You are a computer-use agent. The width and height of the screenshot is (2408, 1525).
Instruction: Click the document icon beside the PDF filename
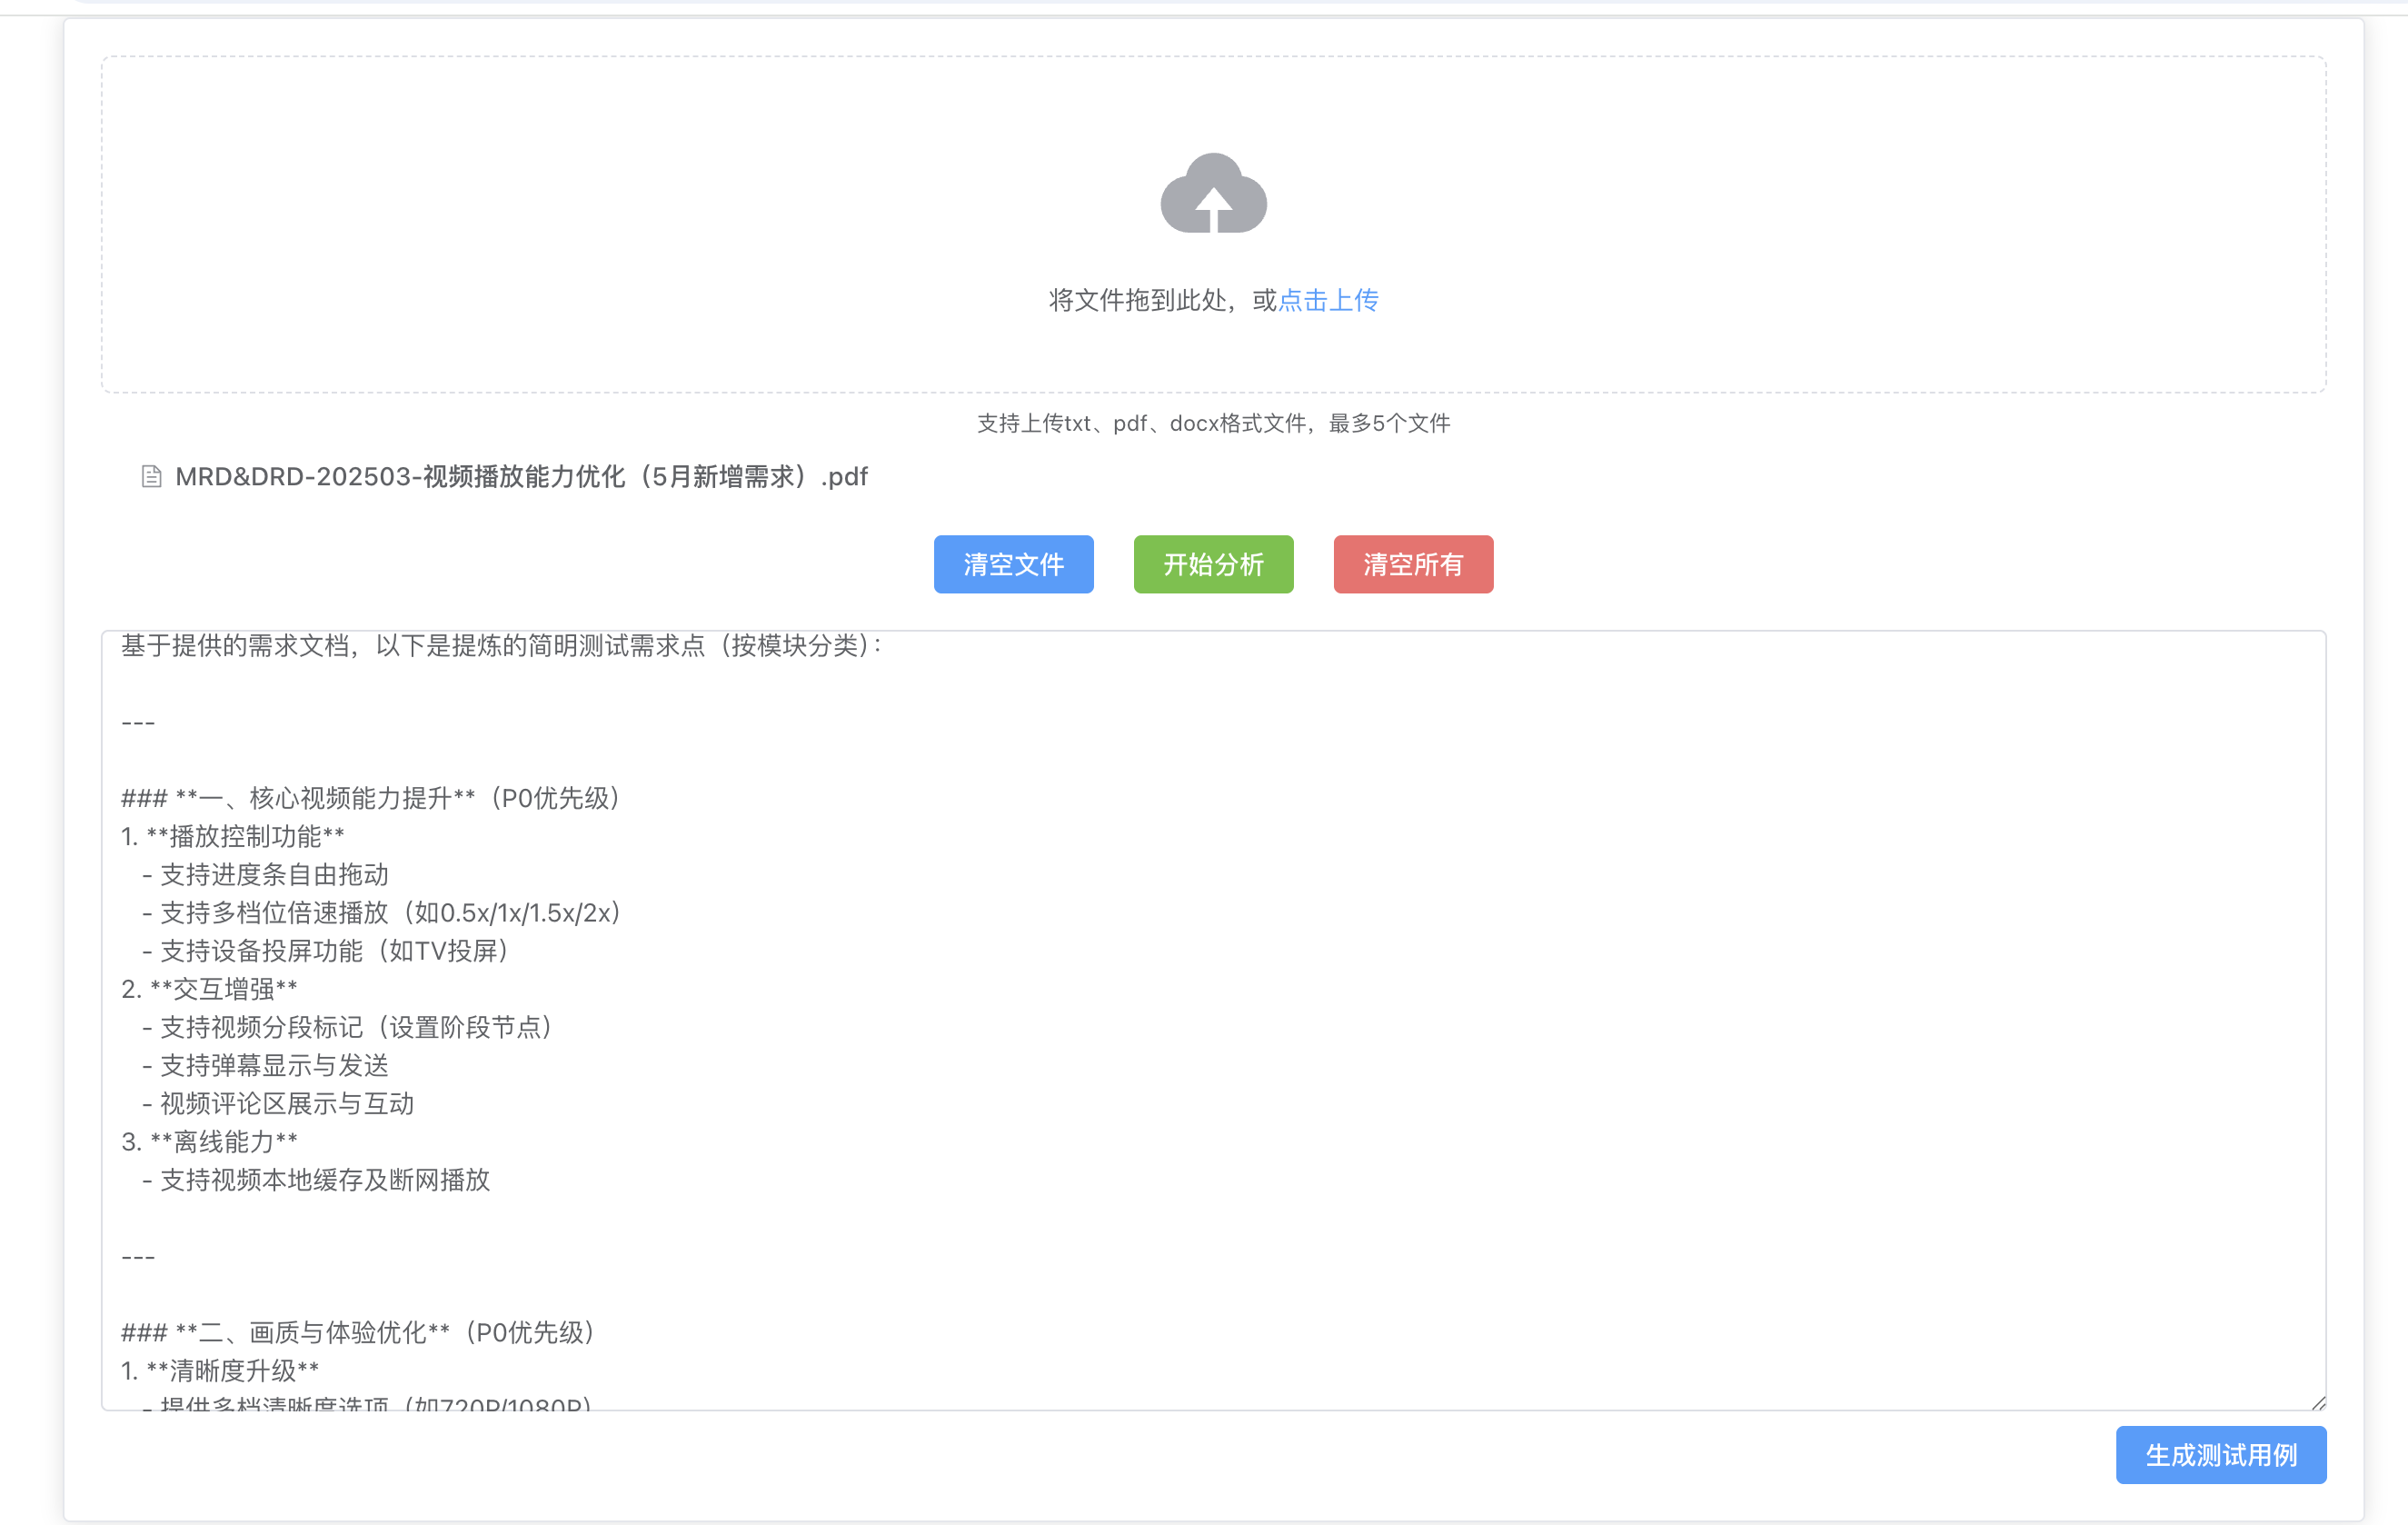[151, 477]
